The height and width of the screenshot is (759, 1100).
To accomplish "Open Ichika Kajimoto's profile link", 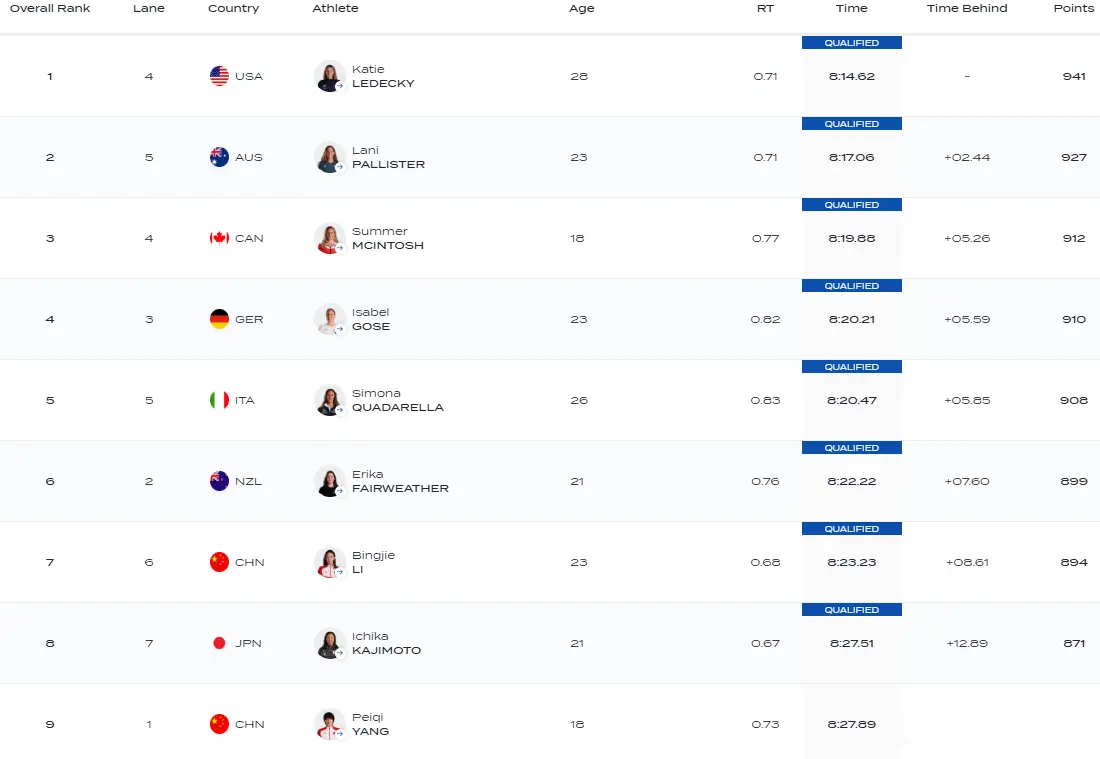I will pyautogui.click(x=386, y=643).
